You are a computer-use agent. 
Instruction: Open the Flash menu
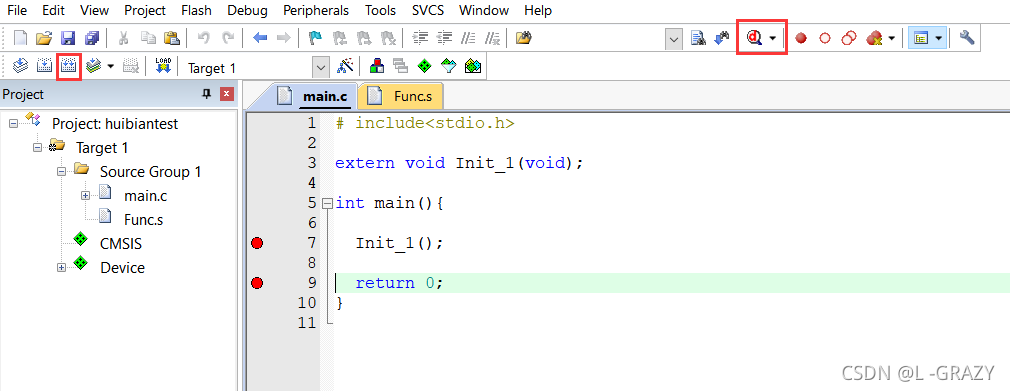point(196,10)
